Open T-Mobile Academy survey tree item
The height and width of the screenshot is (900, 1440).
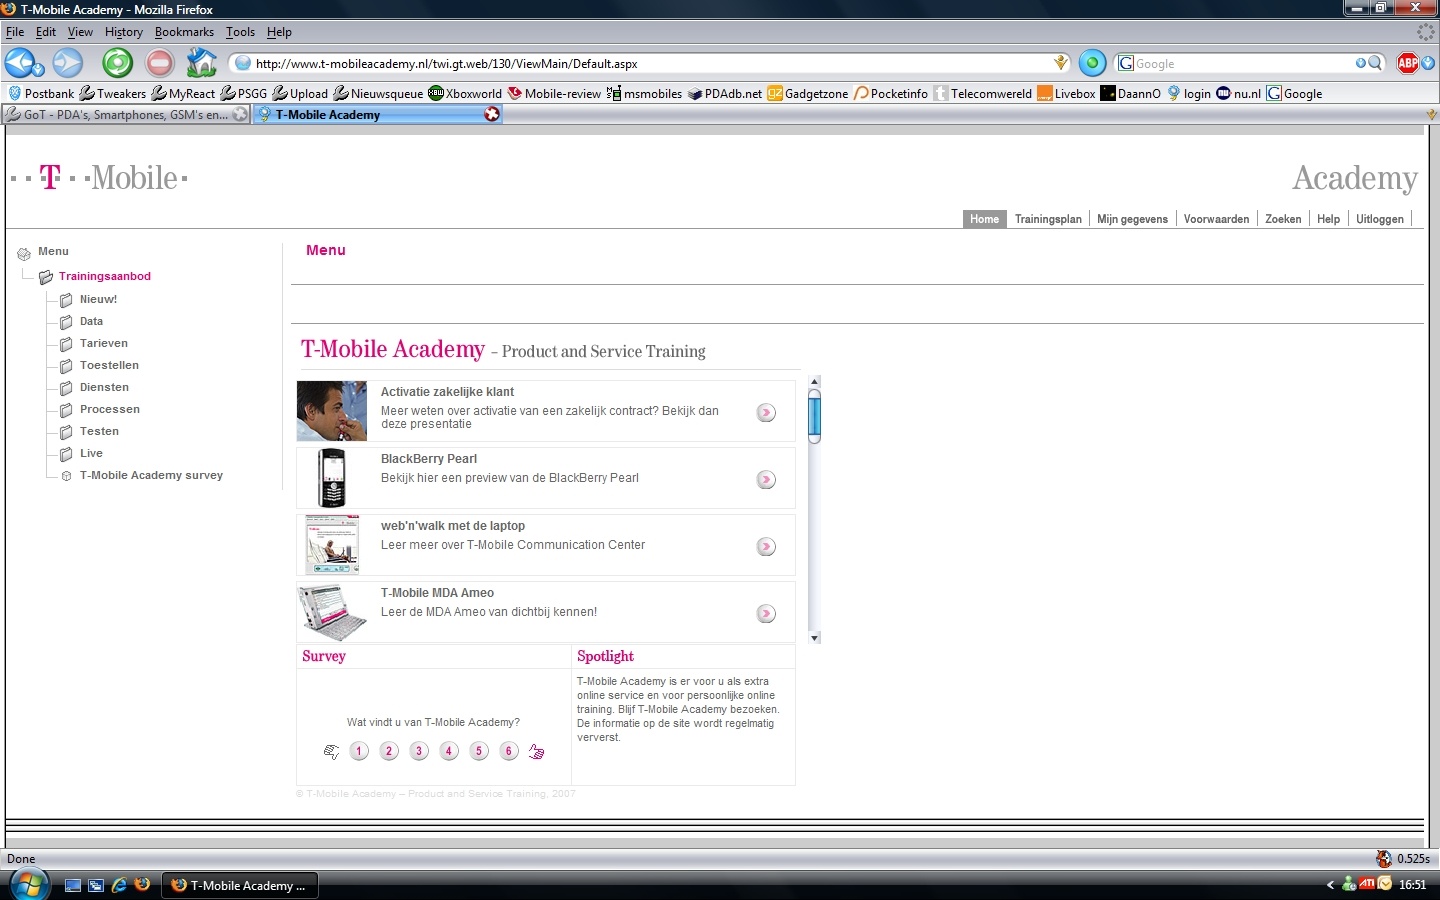tap(151, 475)
